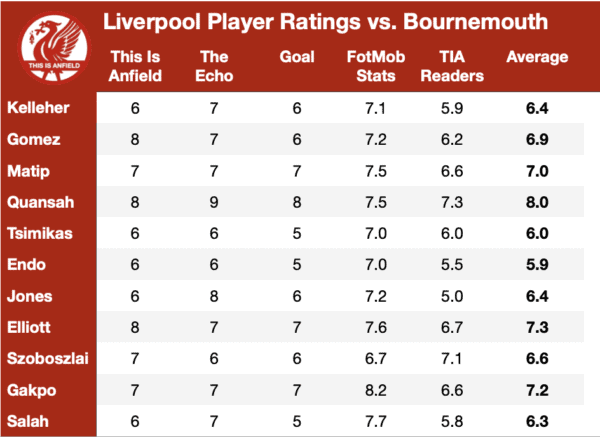Click the Average column header
600x437 pixels.
tap(537, 57)
